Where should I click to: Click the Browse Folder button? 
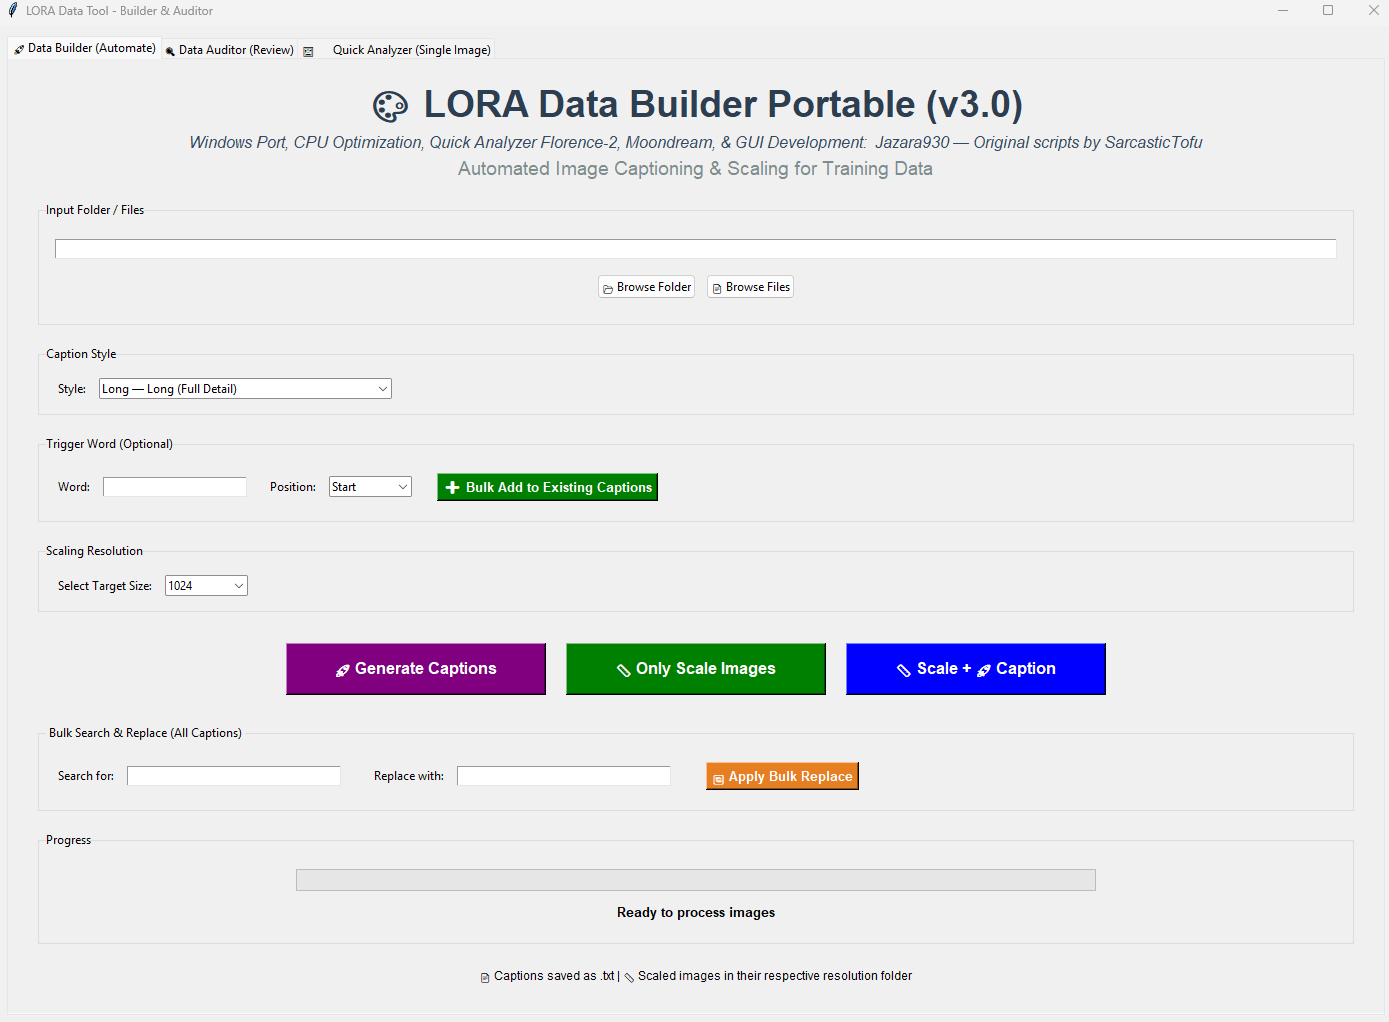click(646, 287)
